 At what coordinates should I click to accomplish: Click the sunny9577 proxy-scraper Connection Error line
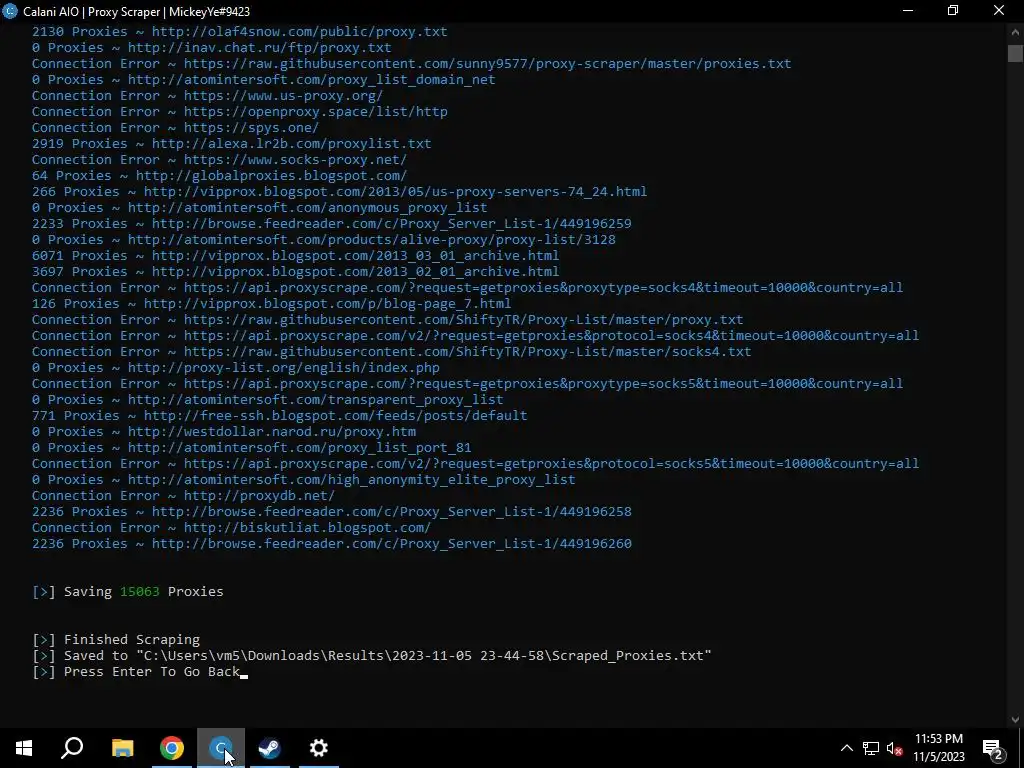click(x=411, y=63)
